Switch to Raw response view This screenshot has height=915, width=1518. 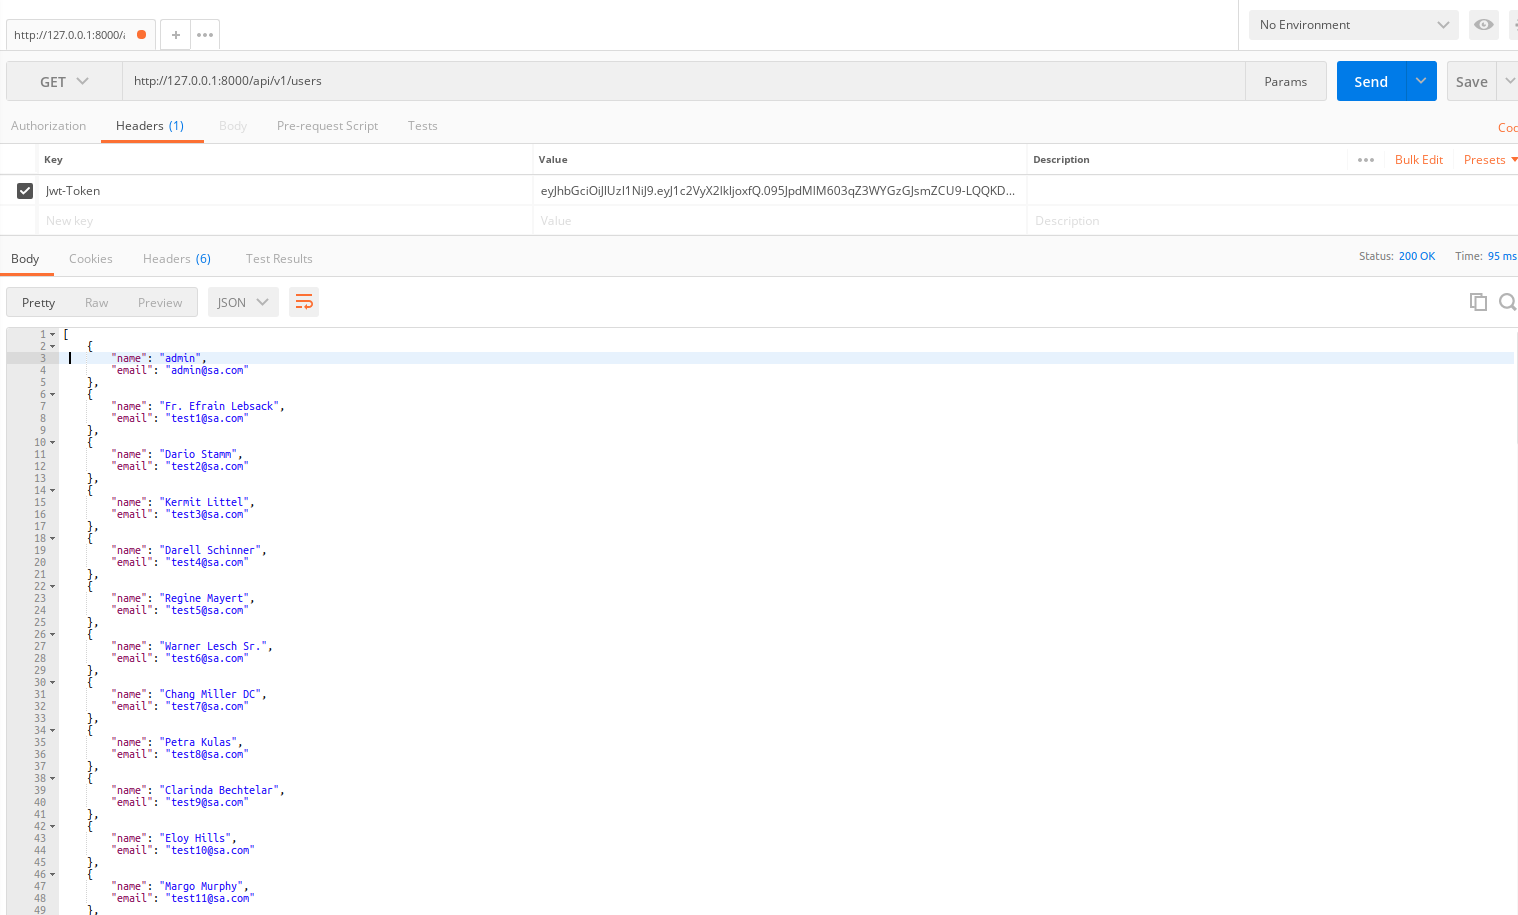(x=97, y=302)
